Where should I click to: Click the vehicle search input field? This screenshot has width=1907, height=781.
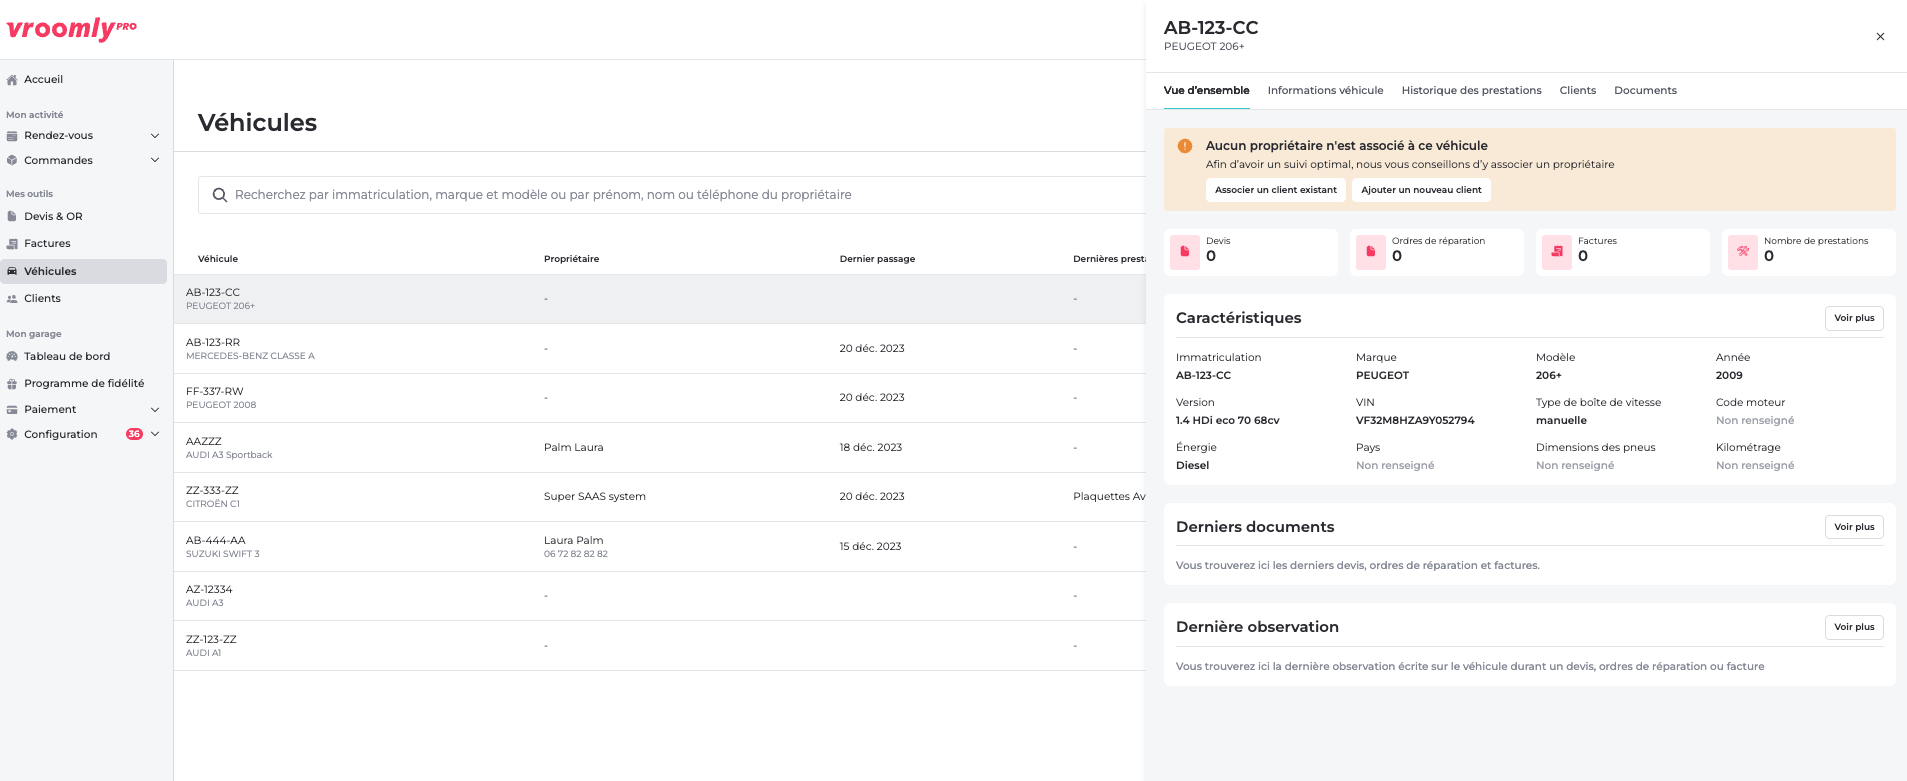click(x=680, y=195)
